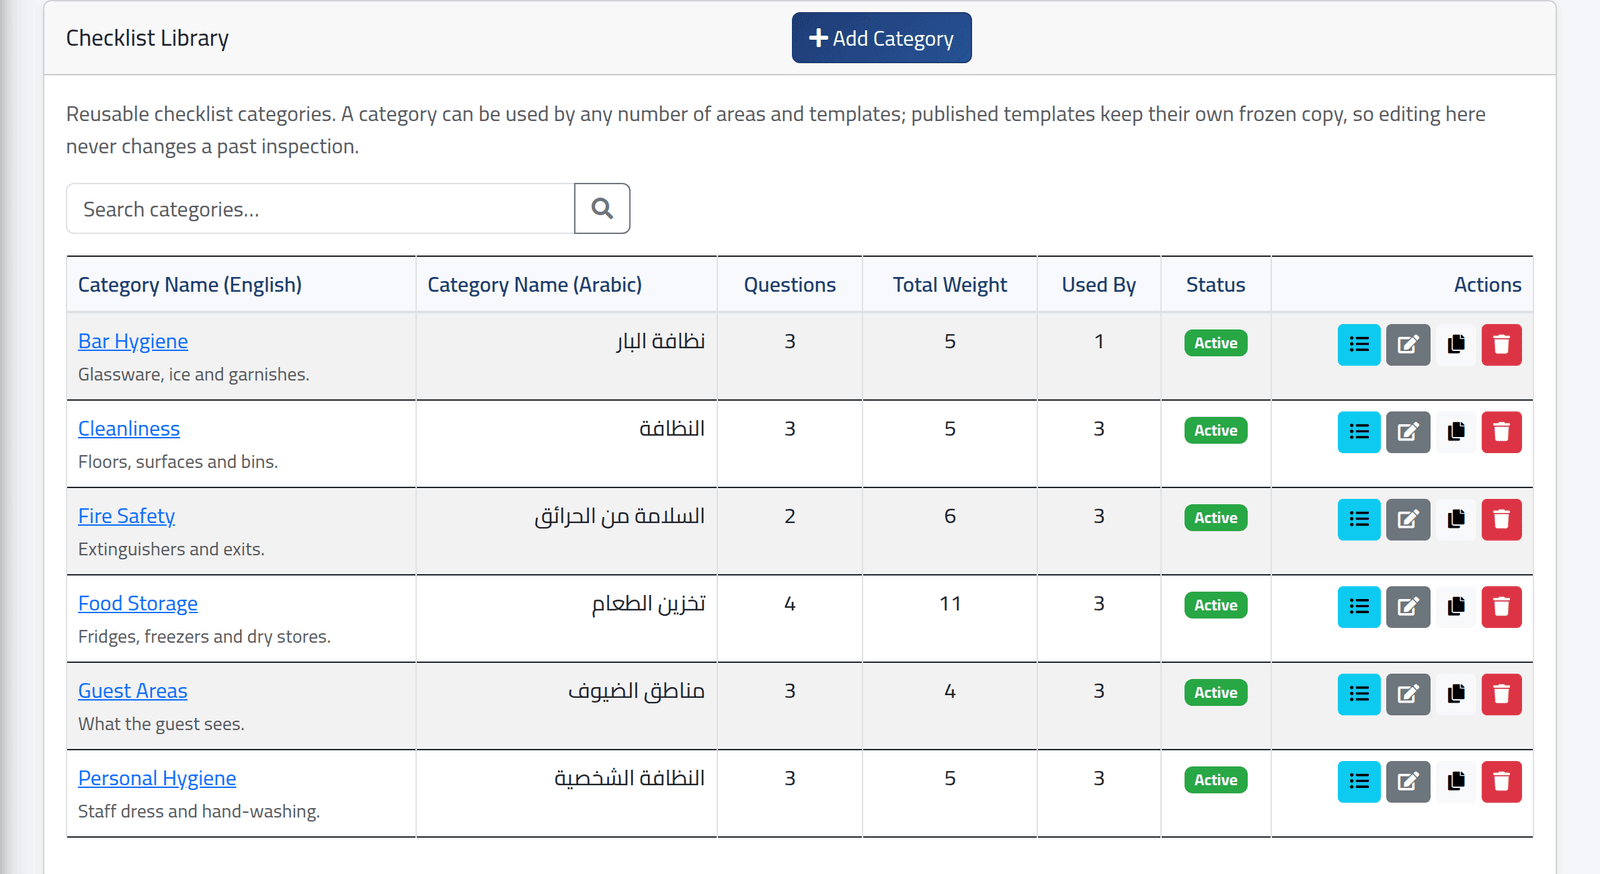
Task: Duplicate the Cleanliness category
Action: 1456,432
